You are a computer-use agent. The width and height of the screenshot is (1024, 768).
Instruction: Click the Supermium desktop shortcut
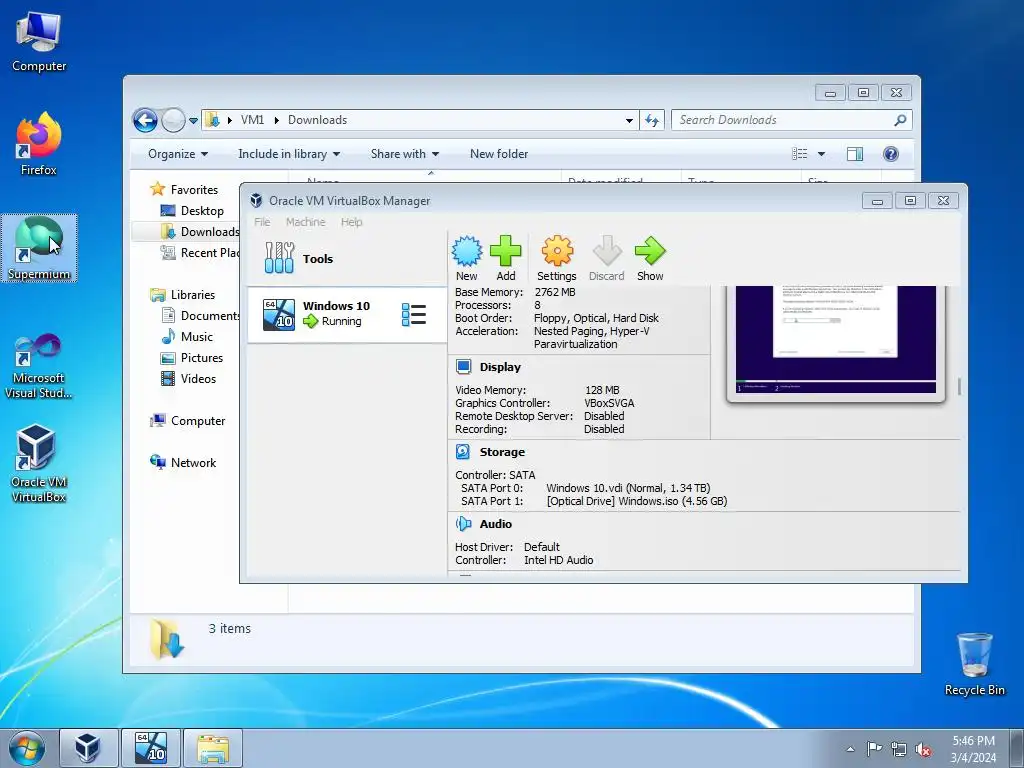[x=39, y=248]
